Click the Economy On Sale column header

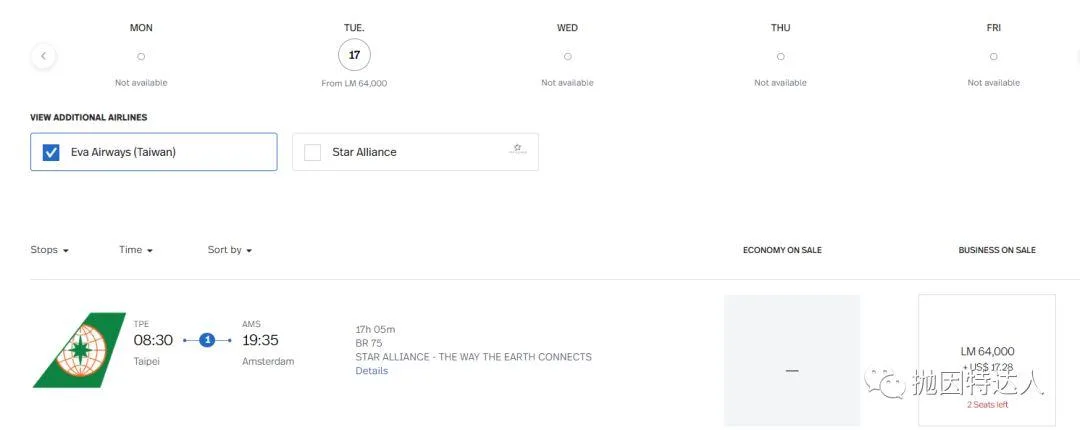(782, 250)
